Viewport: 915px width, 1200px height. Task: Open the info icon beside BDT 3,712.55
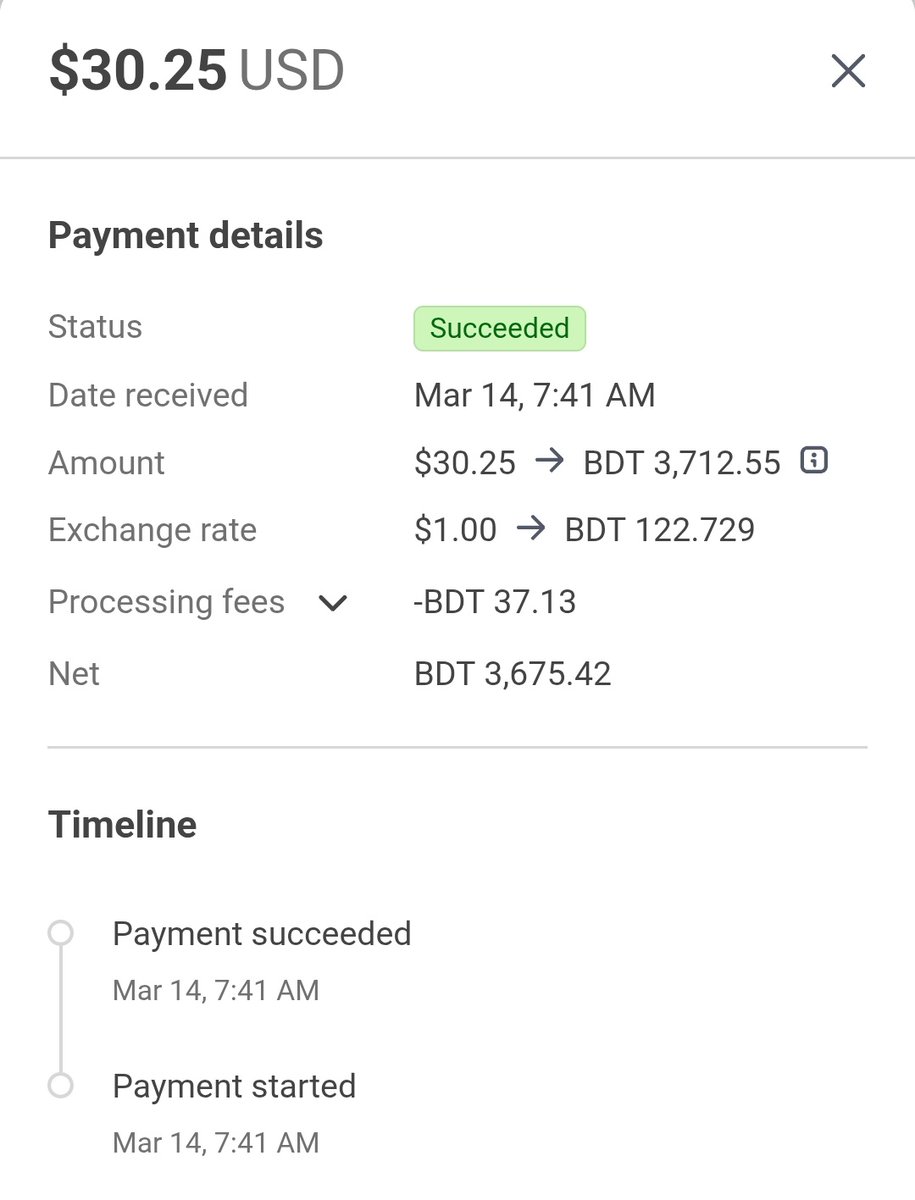[x=814, y=460]
